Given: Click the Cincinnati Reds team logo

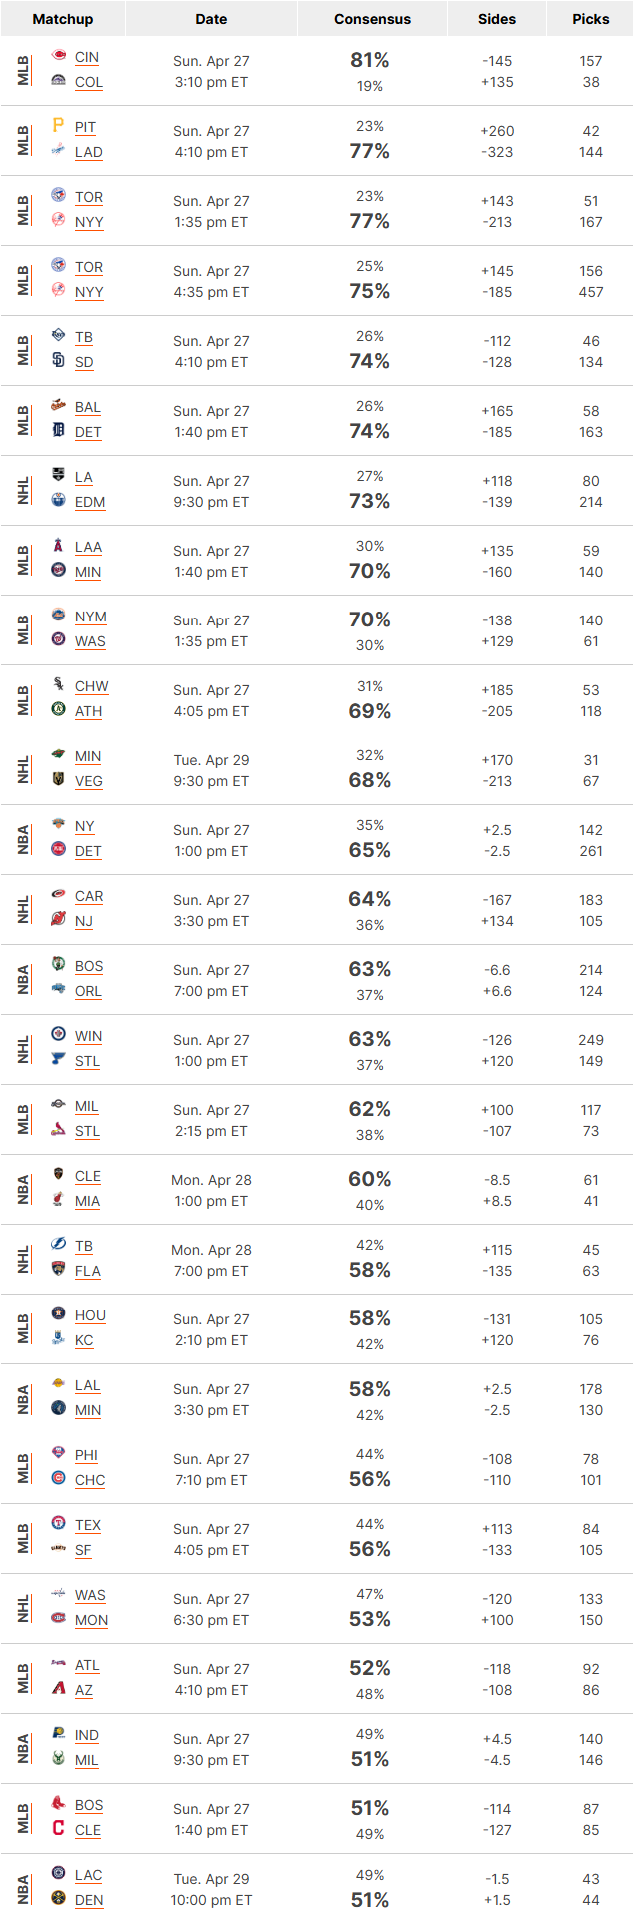Looking at the screenshot, I should pos(58,56).
